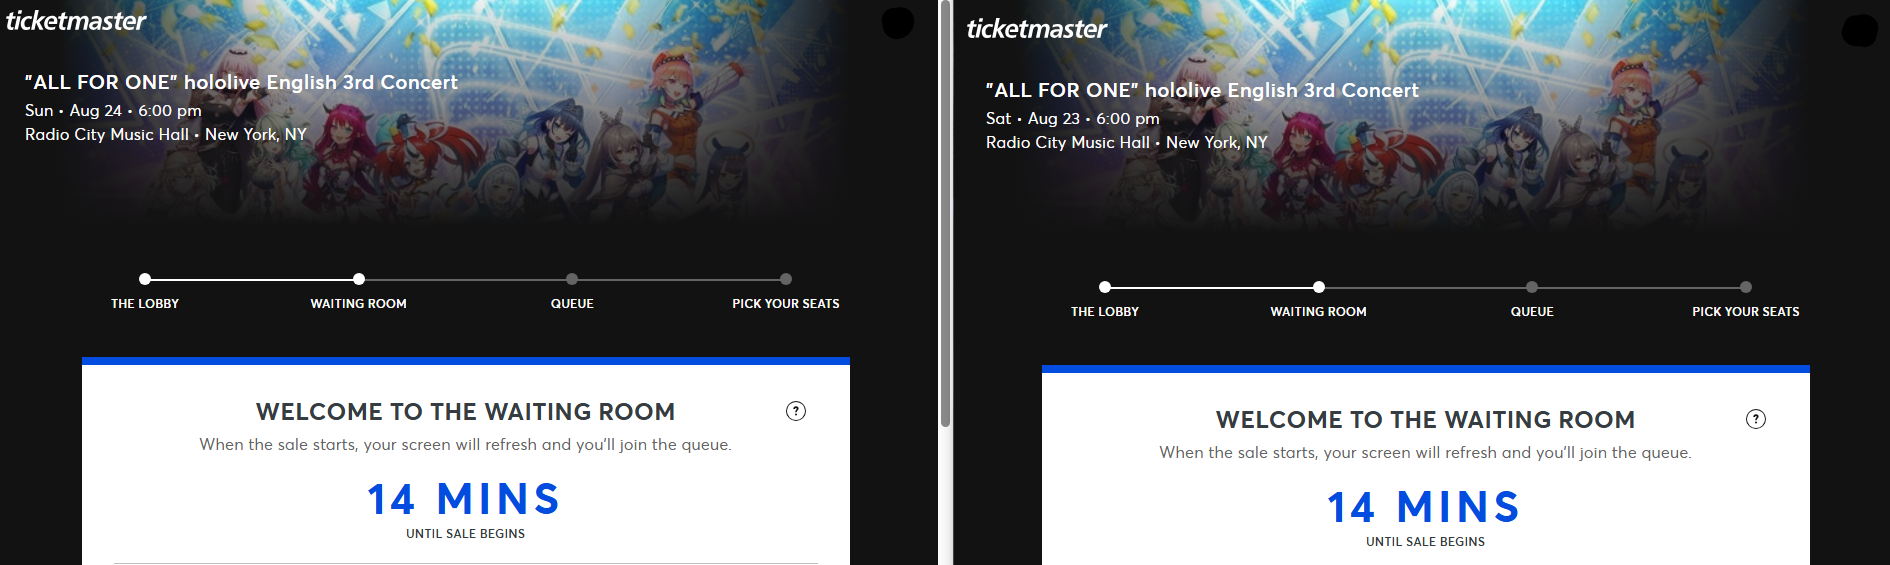Click the "PICK YOUR SEATS" label in the left pane
Screen dimensions: 1890x565
coord(785,304)
